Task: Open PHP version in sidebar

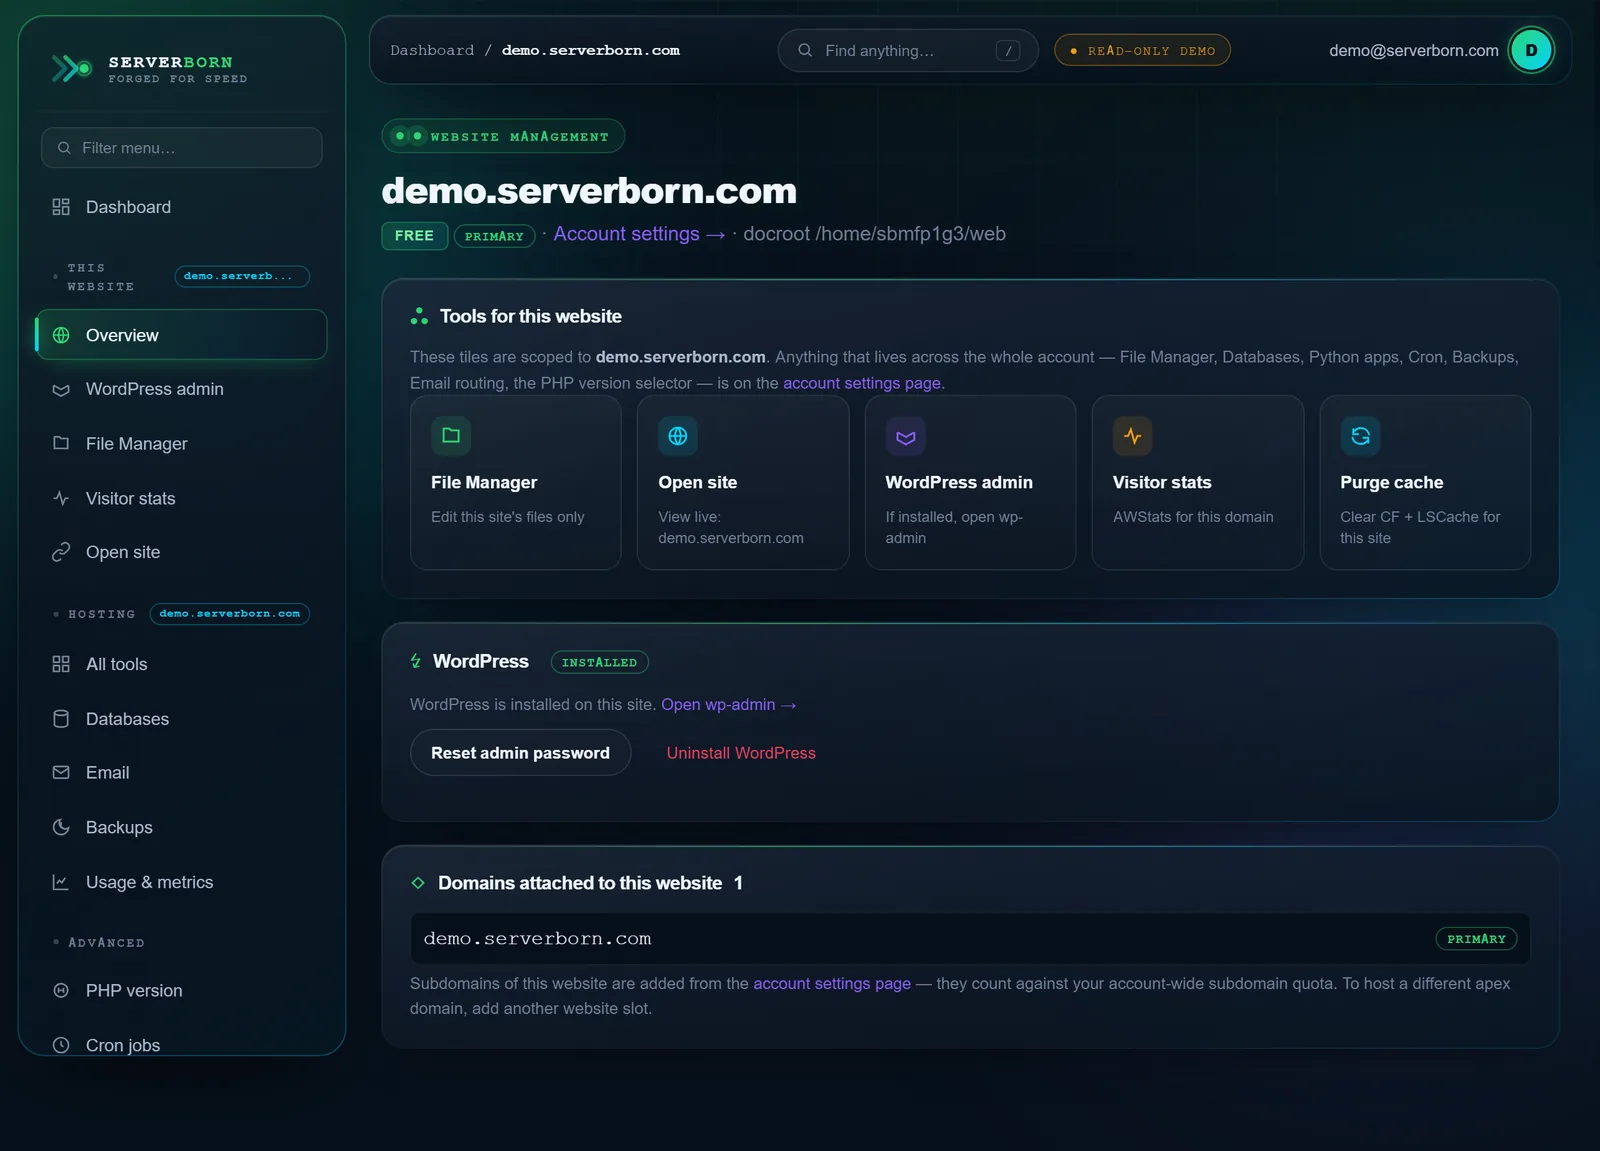Action: [x=182, y=990]
